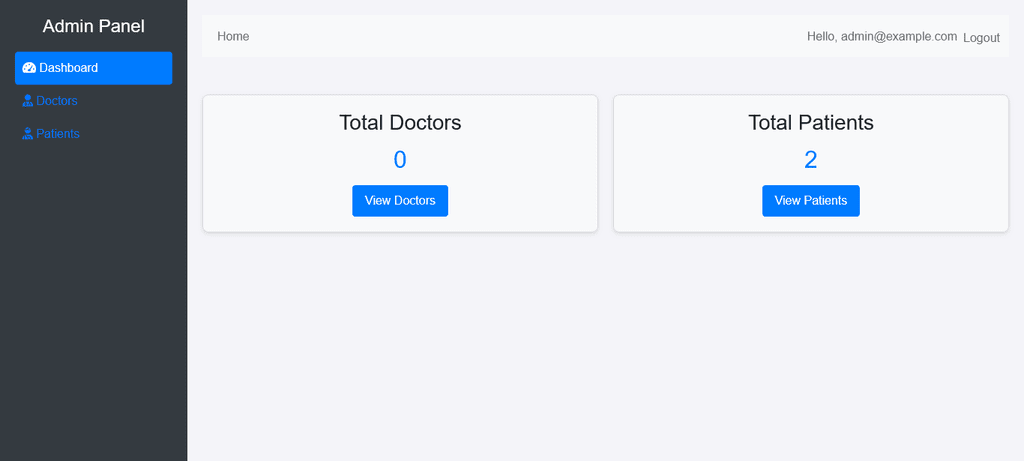Viewport: 1024px width, 461px height.
Task: Click an empty area of the top navigation bar
Action: click(x=522, y=36)
